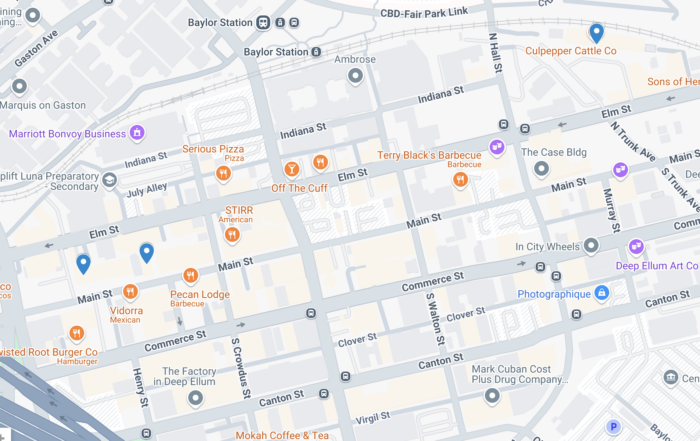Open the Deep Ellum Art Co marker
This screenshot has height=441, width=700.
[636, 246]
